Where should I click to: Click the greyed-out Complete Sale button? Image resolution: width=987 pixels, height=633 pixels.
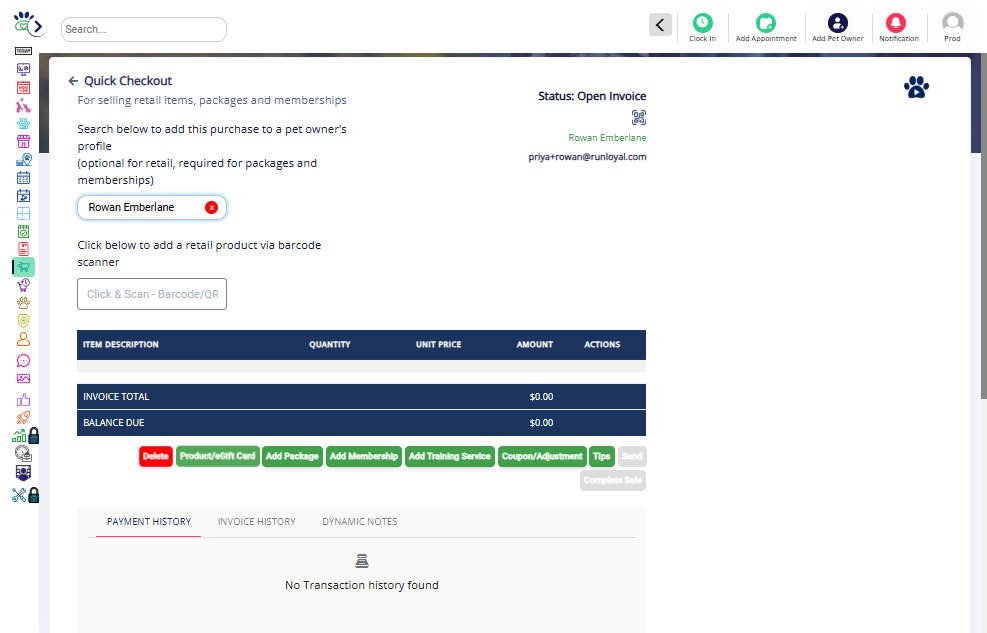[x=612, y=480]
